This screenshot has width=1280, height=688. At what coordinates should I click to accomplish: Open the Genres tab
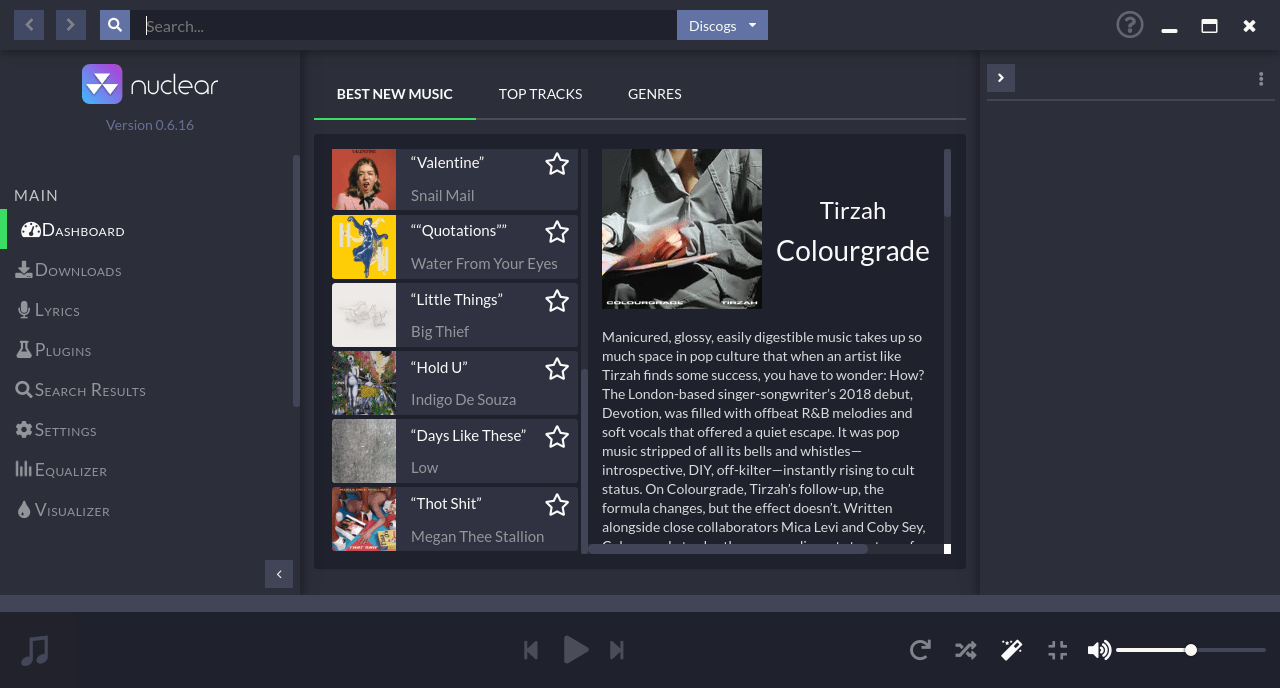(x=654, y=94)
